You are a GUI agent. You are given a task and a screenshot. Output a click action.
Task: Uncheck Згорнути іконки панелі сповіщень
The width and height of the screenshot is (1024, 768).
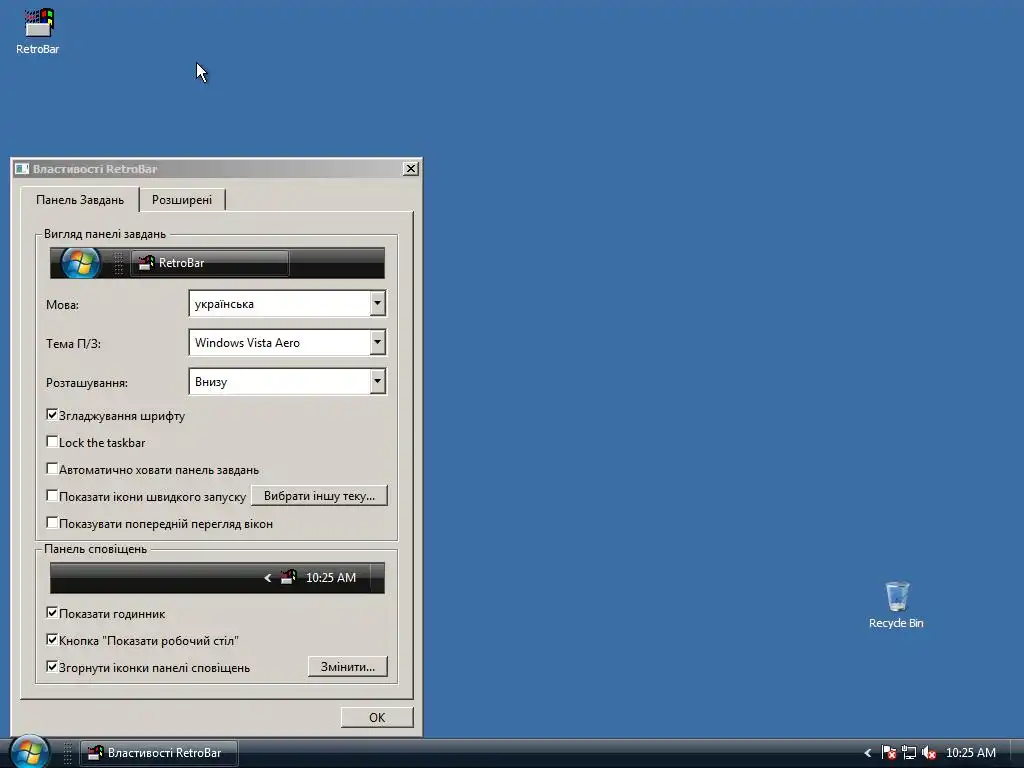pyautogui.click(x=52, y=667)
